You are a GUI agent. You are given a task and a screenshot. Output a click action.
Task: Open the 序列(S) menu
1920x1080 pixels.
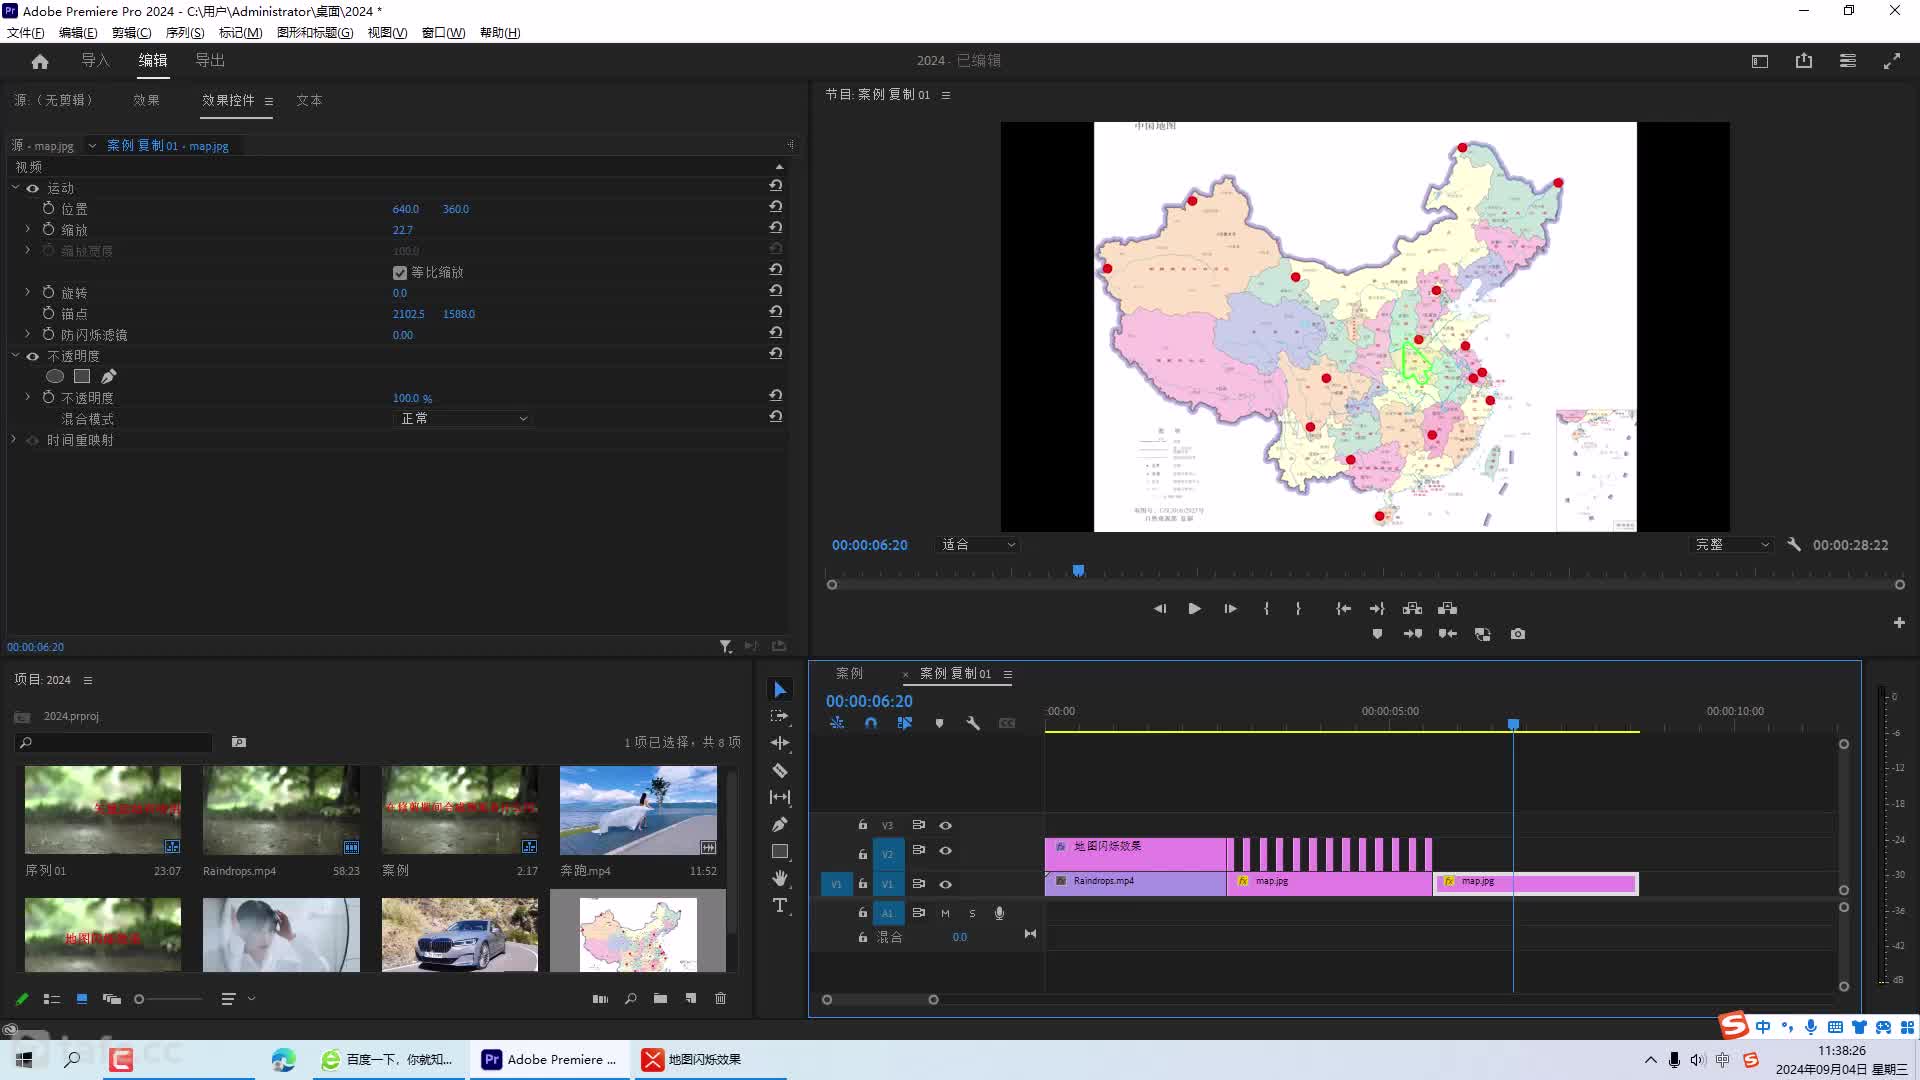pos(185,33)
